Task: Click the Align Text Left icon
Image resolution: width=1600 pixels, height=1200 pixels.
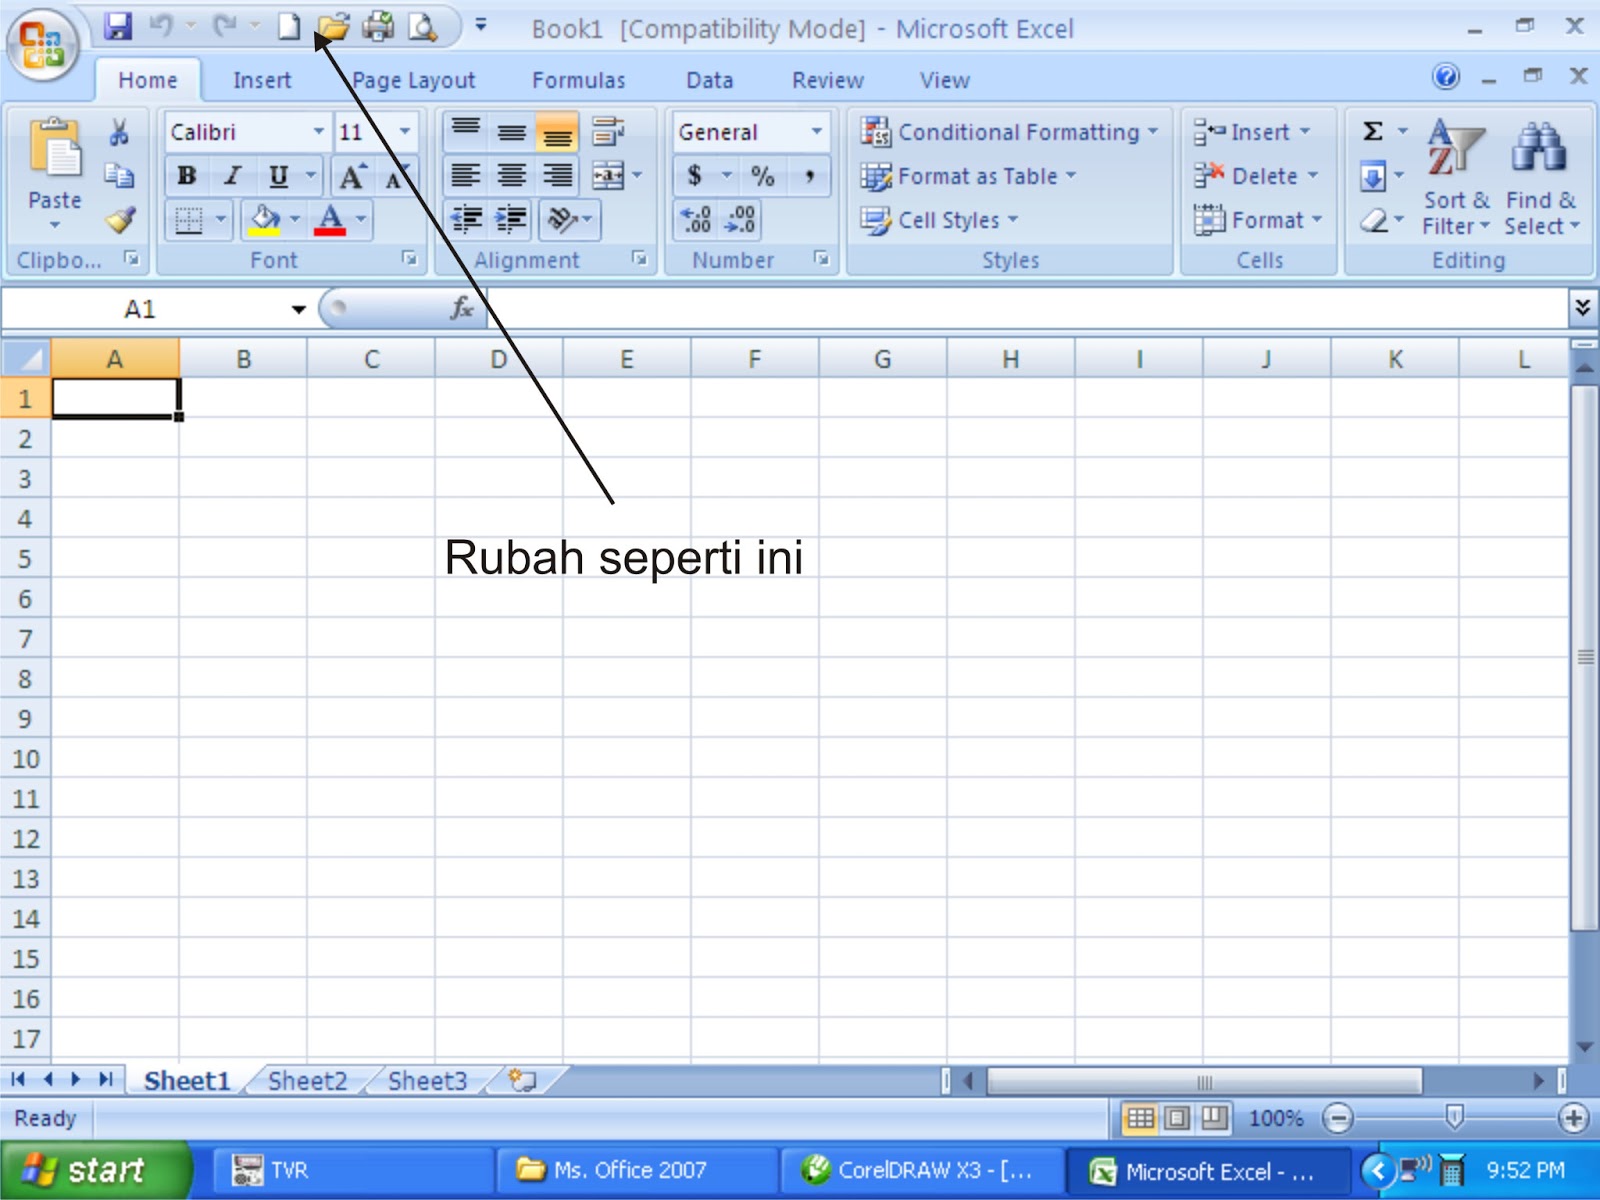Action: pos(465,176)
